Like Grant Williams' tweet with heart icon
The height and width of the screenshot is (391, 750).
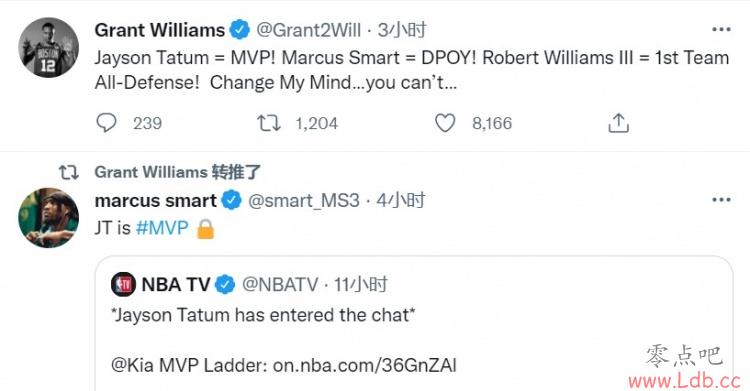pos(445,123)
